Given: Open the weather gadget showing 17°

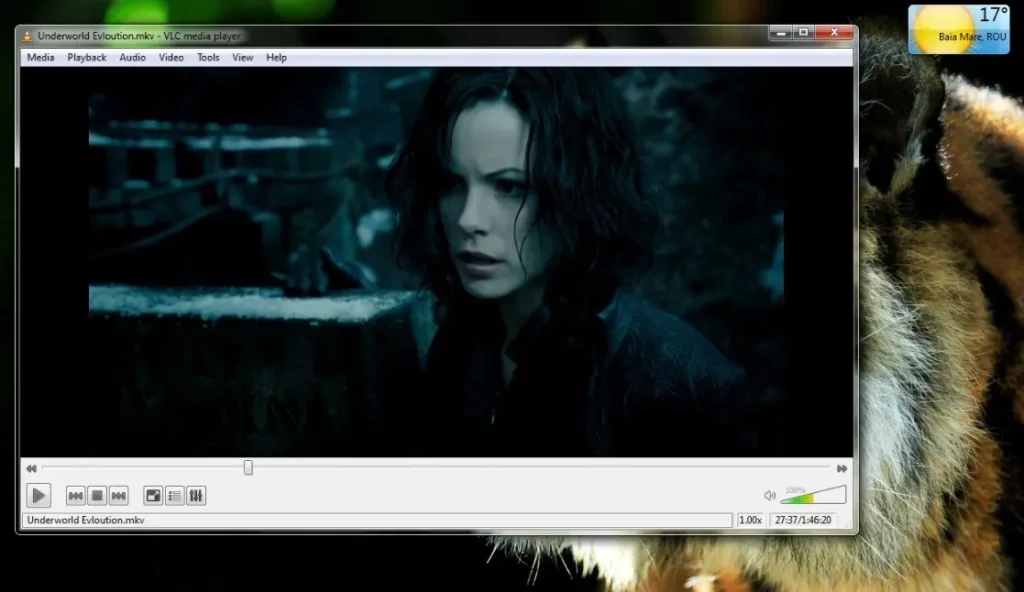Looking at the screenshot, I should pyautogui.click(x=959, y=29).
